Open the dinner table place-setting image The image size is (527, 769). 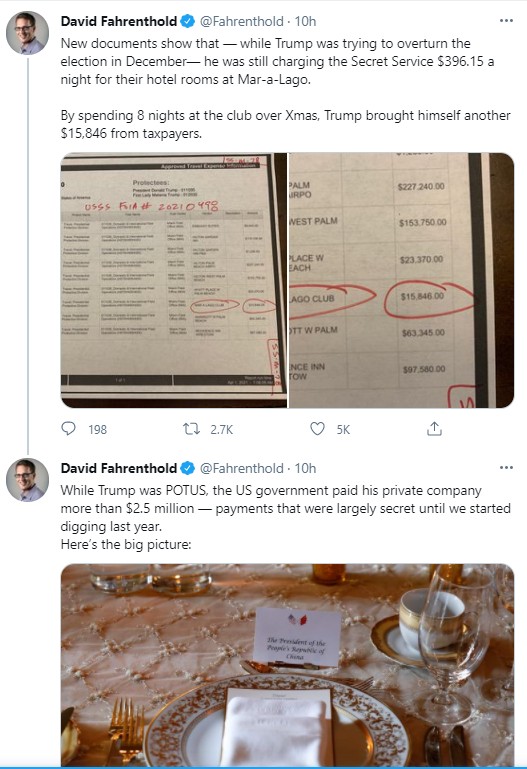287,666
